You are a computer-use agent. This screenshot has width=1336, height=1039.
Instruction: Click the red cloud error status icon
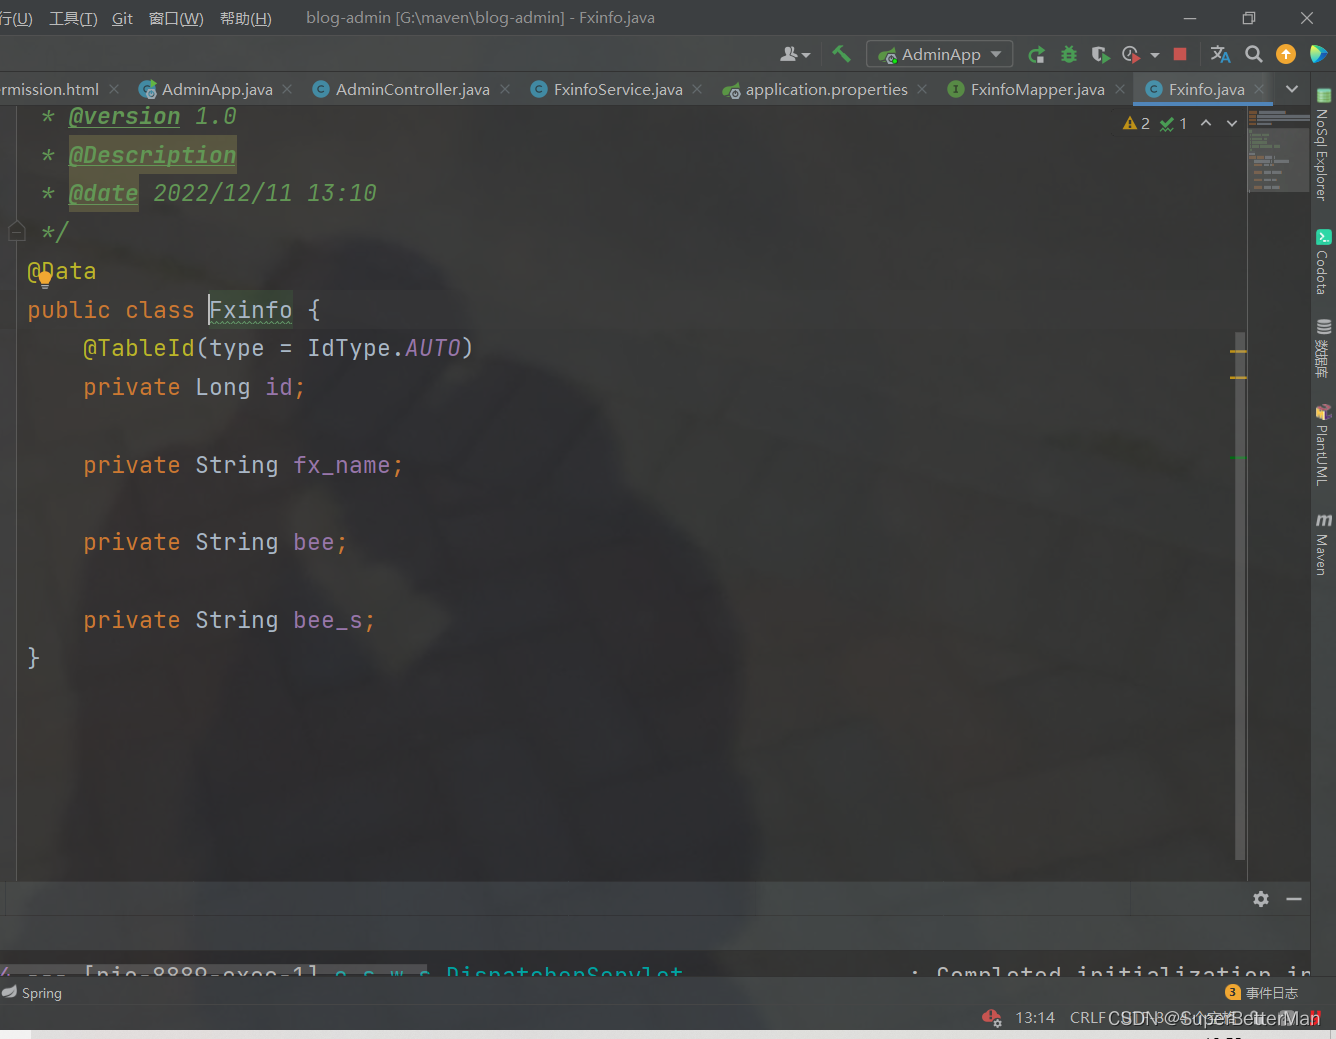point(991,1017)
